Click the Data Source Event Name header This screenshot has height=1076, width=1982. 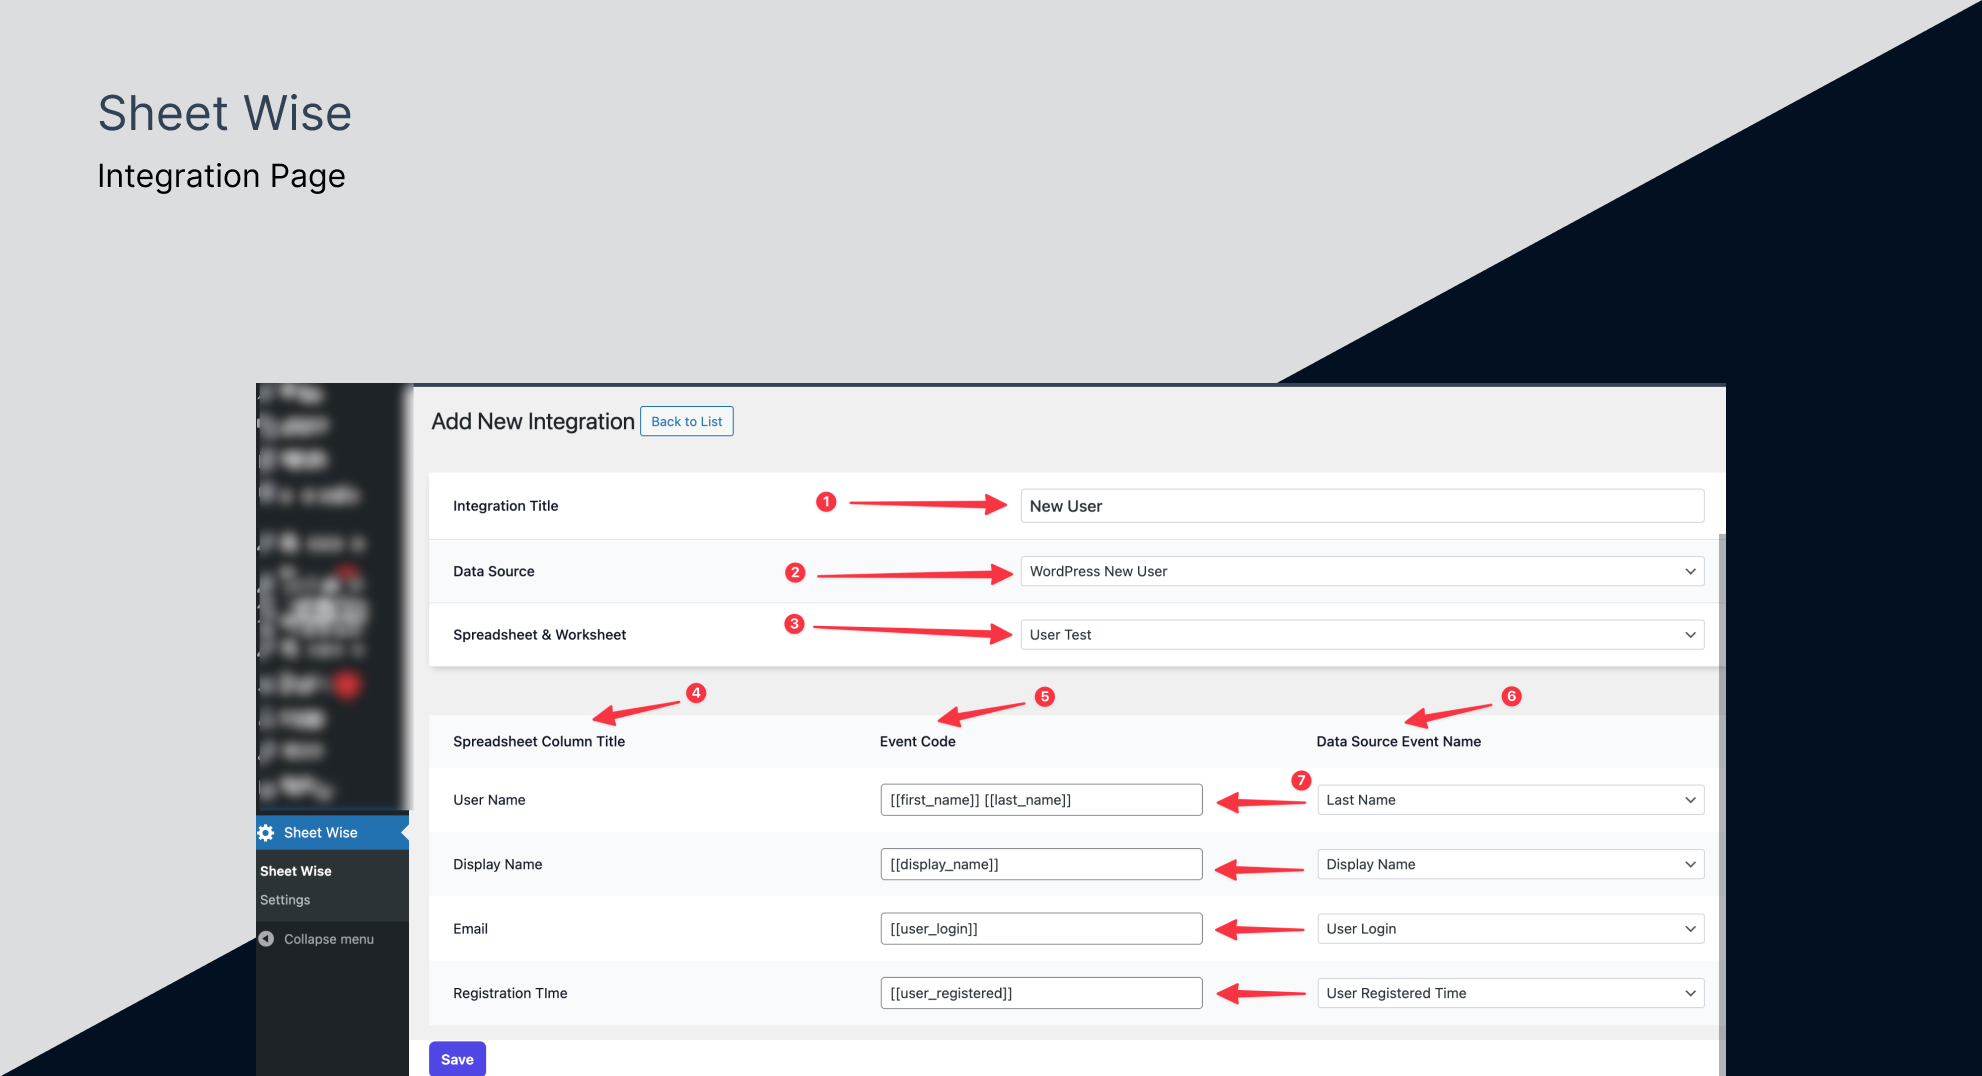click(1398, 742)
